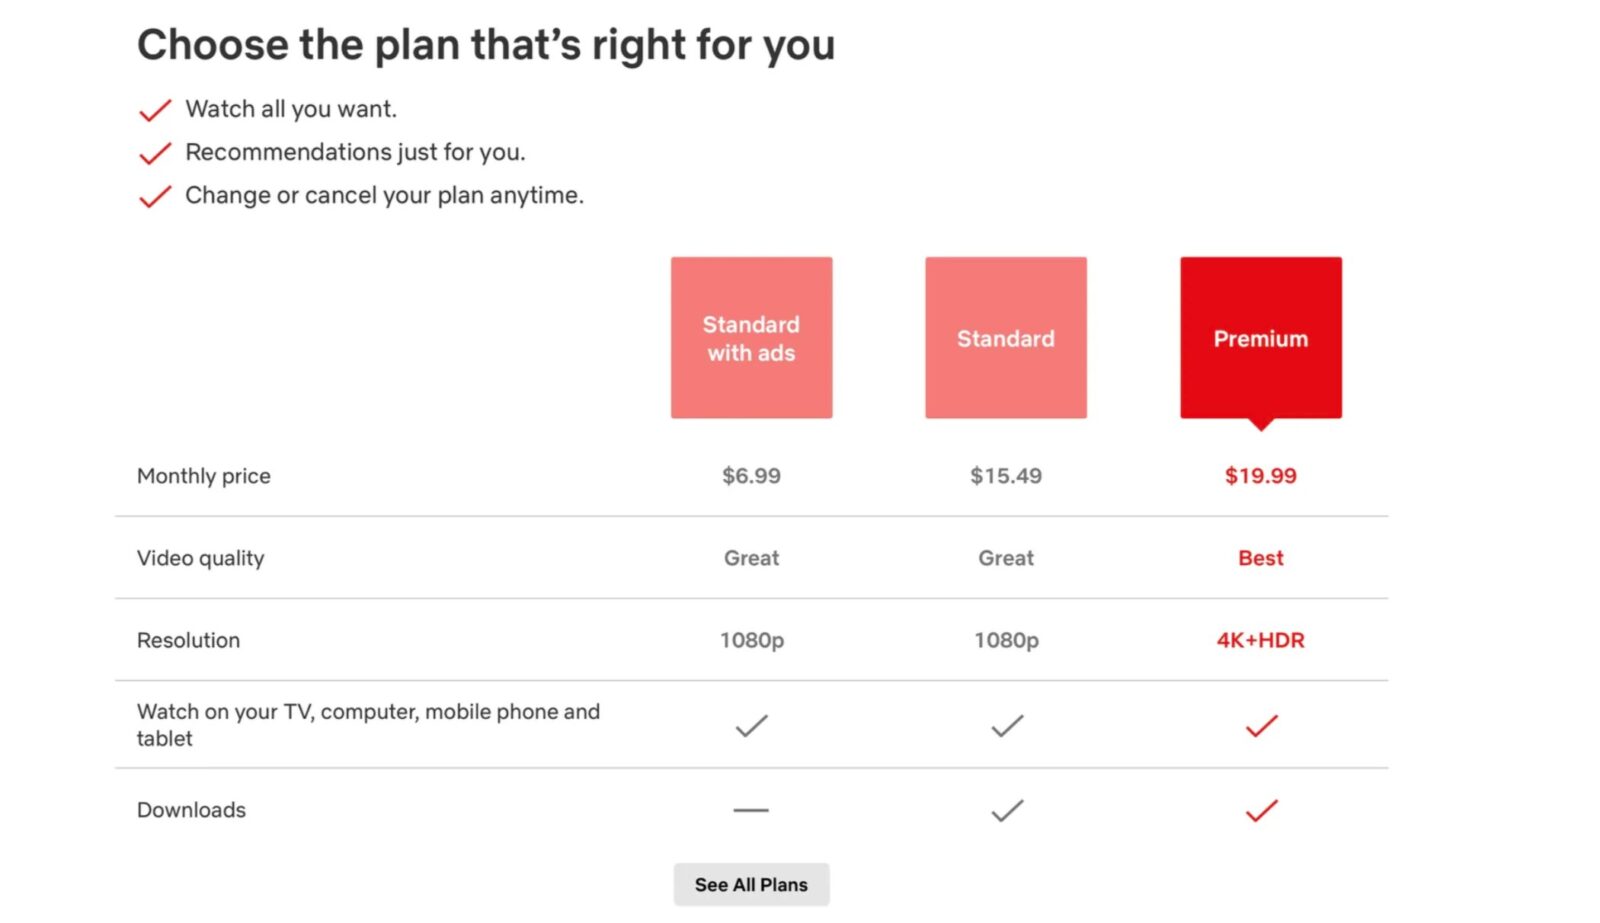Screen dimensions: 1600x923
Task: Select the Premium plan tile
Action: click(1260, 338)
